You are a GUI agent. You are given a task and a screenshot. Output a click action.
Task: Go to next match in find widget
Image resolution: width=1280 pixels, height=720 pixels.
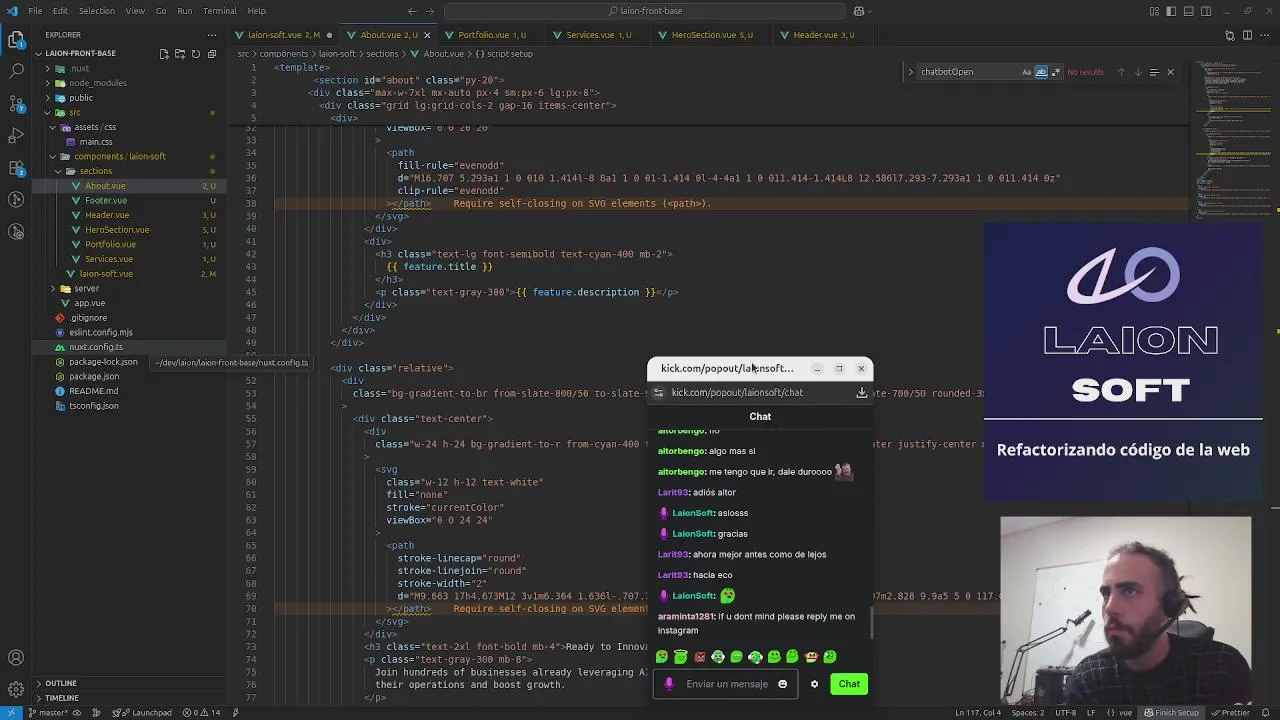click(x=1137, y=72)
